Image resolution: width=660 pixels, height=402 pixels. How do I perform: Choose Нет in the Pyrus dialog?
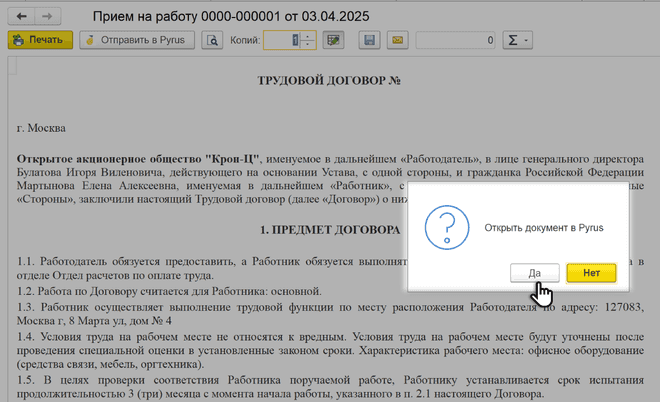590,272
